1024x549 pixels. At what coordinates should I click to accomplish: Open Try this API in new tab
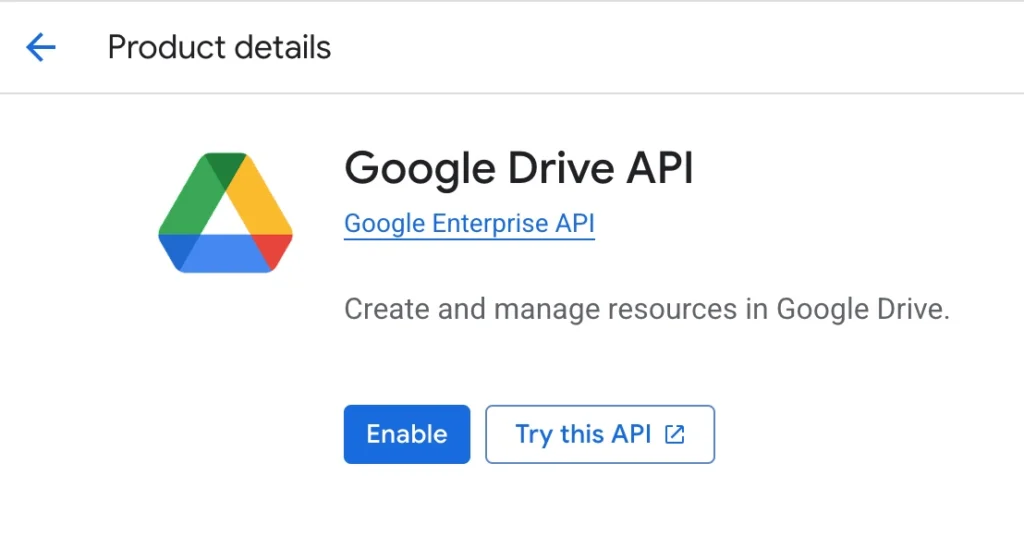[x=600, y=434]
